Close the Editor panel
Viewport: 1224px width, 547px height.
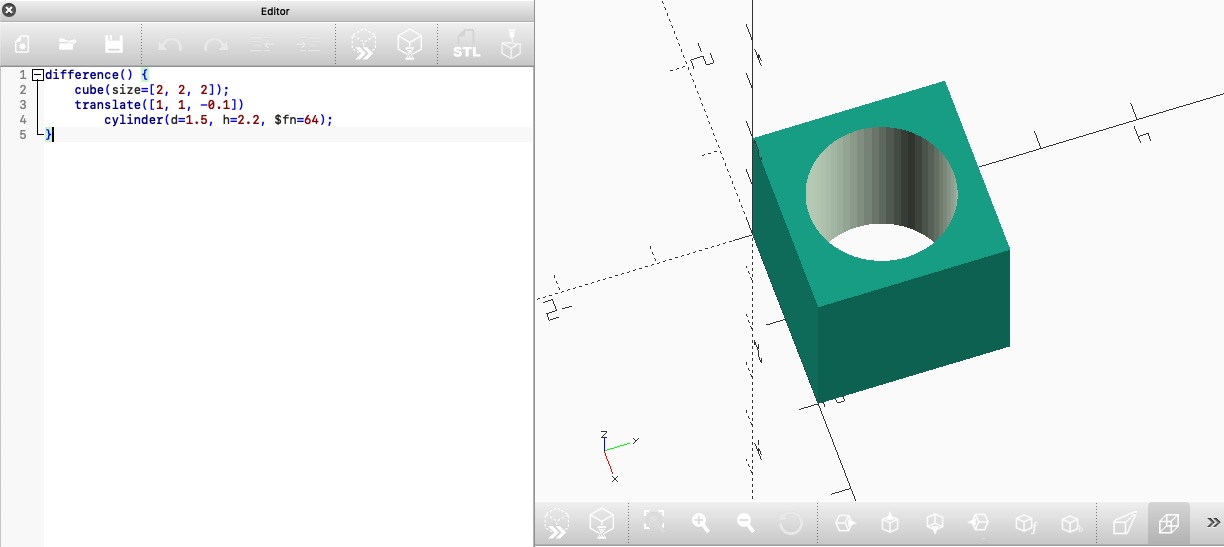9,10
